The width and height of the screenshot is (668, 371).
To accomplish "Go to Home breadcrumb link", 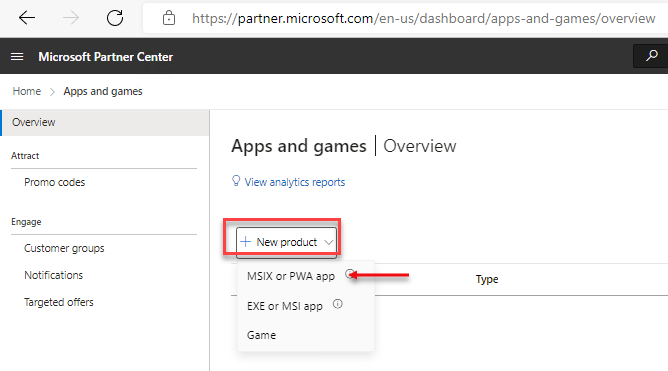I will (27, 91).
